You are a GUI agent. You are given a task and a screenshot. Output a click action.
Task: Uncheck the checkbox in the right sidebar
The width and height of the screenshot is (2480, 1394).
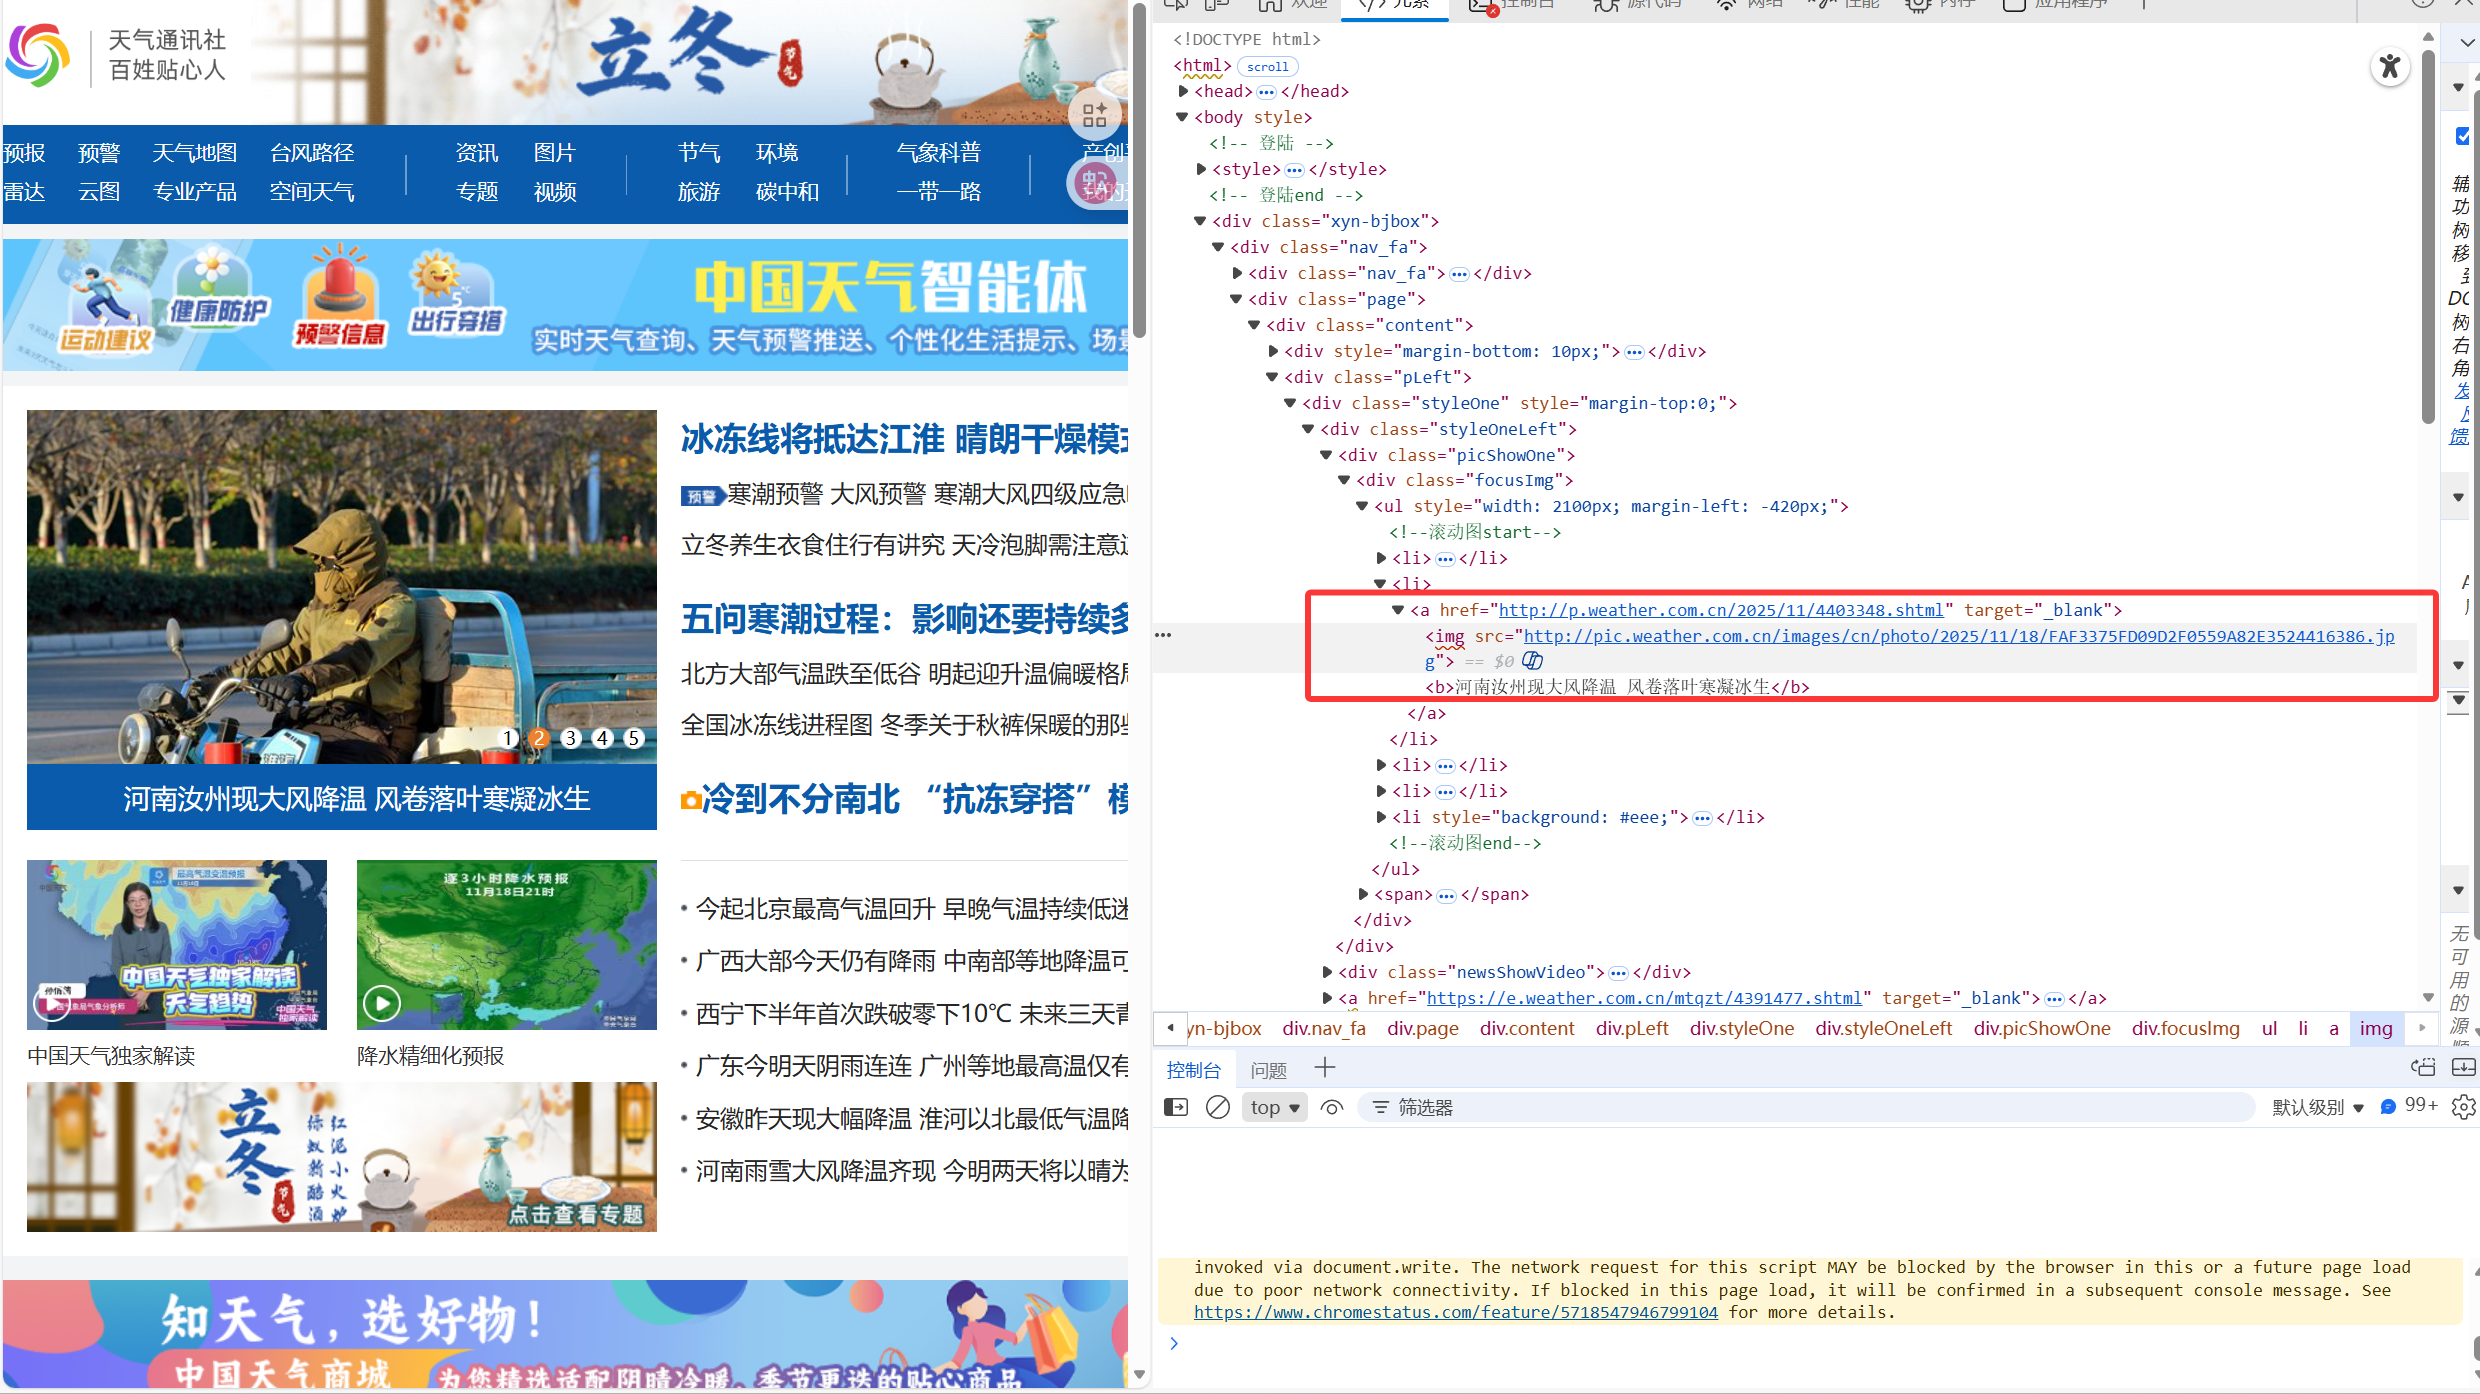2462,136
